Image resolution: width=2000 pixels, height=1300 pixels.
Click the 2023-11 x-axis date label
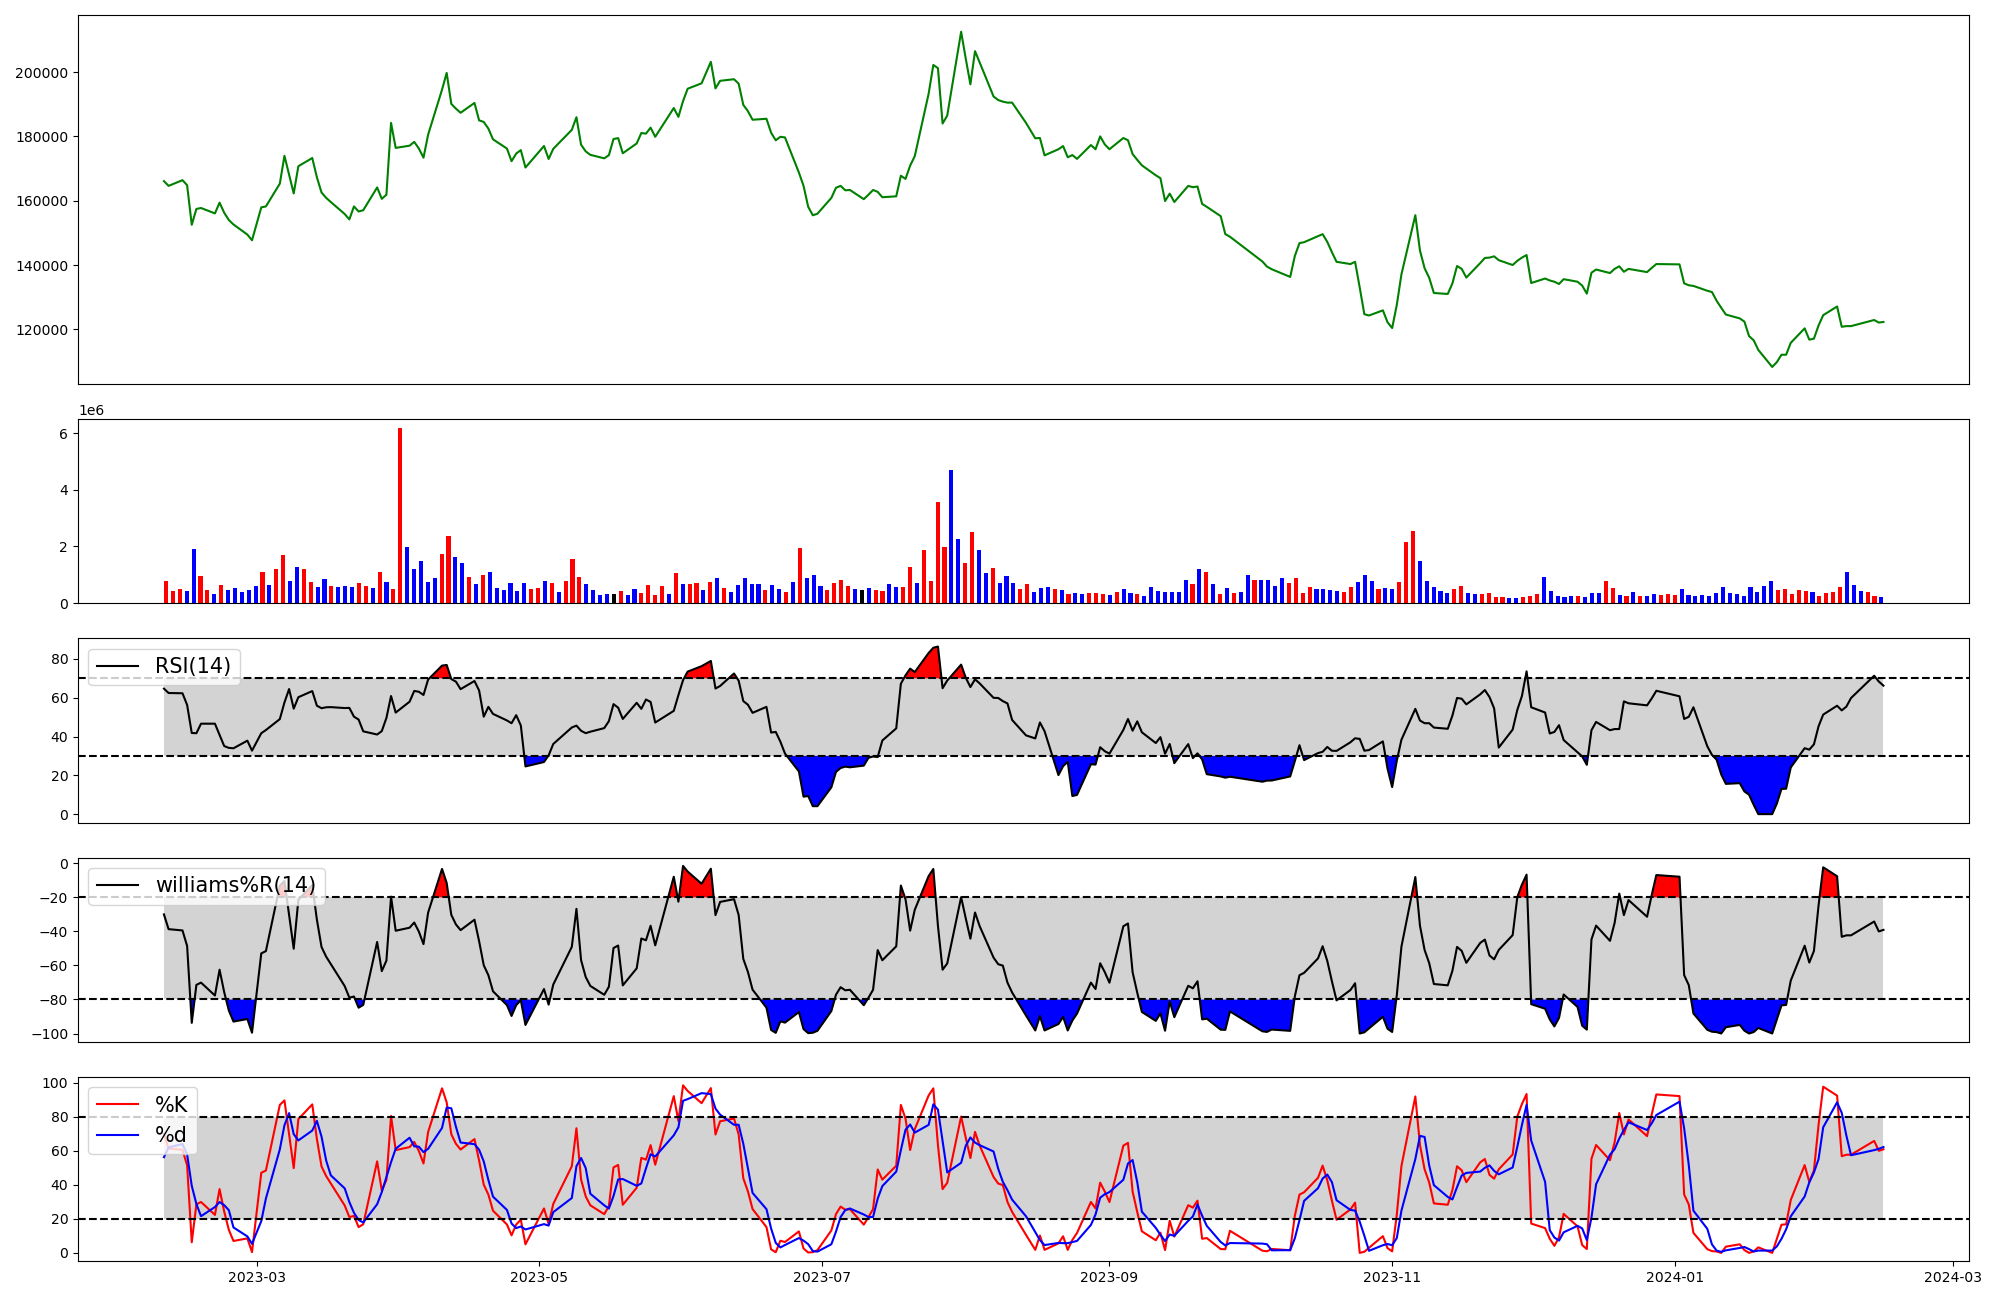1392,1276
